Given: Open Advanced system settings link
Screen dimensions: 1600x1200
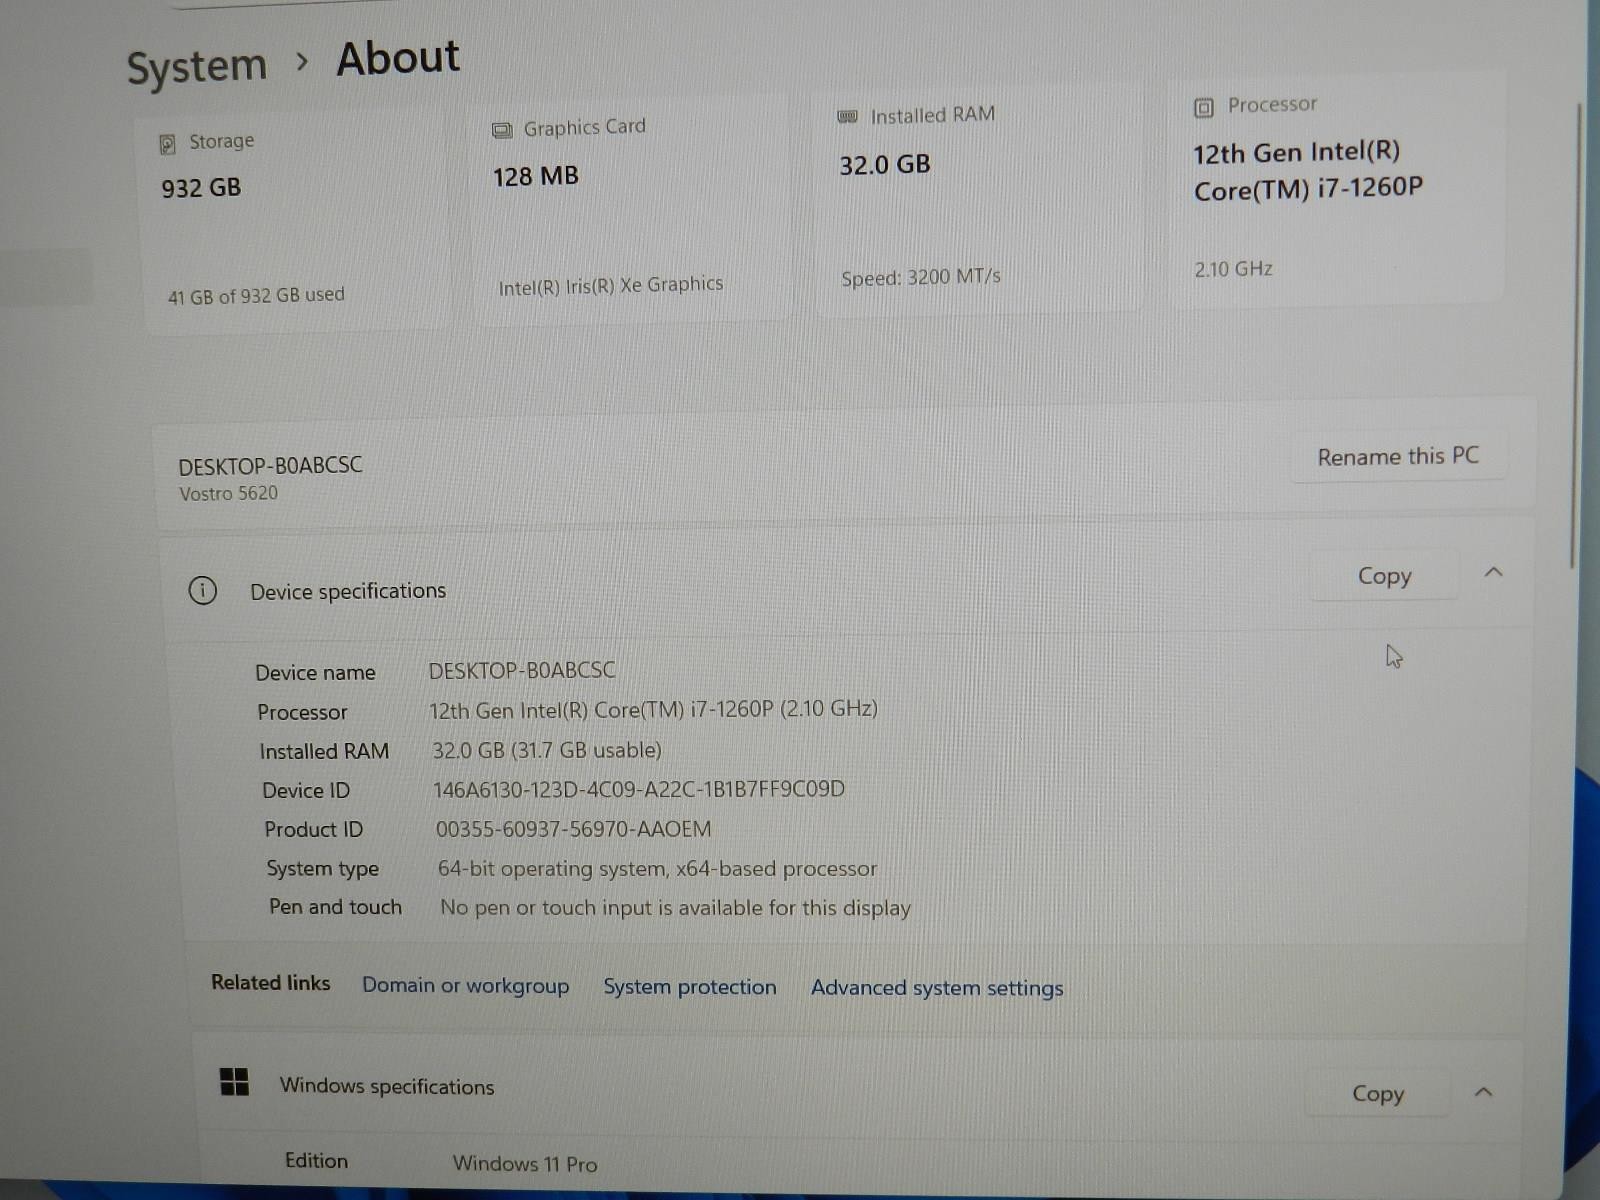Looking at the screenshot, I should (x=937, y=988).
